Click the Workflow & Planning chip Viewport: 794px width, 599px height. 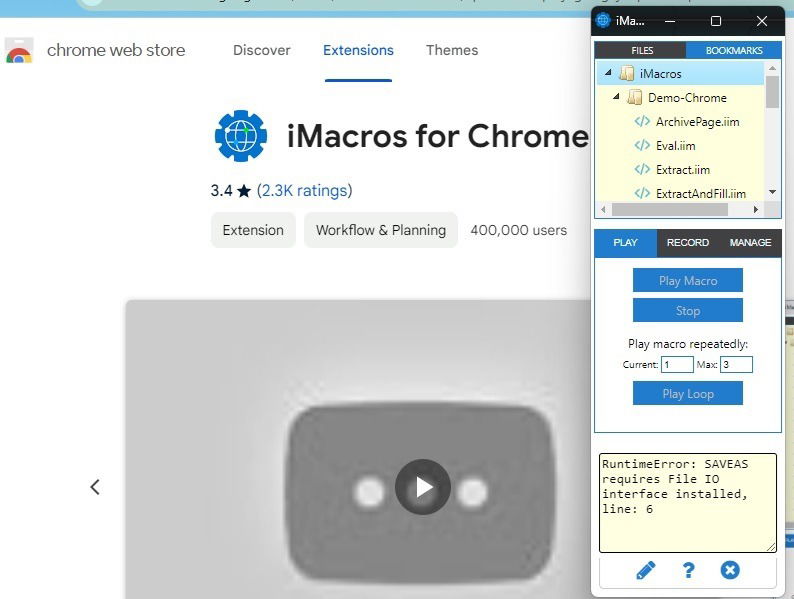pos(381,230)
